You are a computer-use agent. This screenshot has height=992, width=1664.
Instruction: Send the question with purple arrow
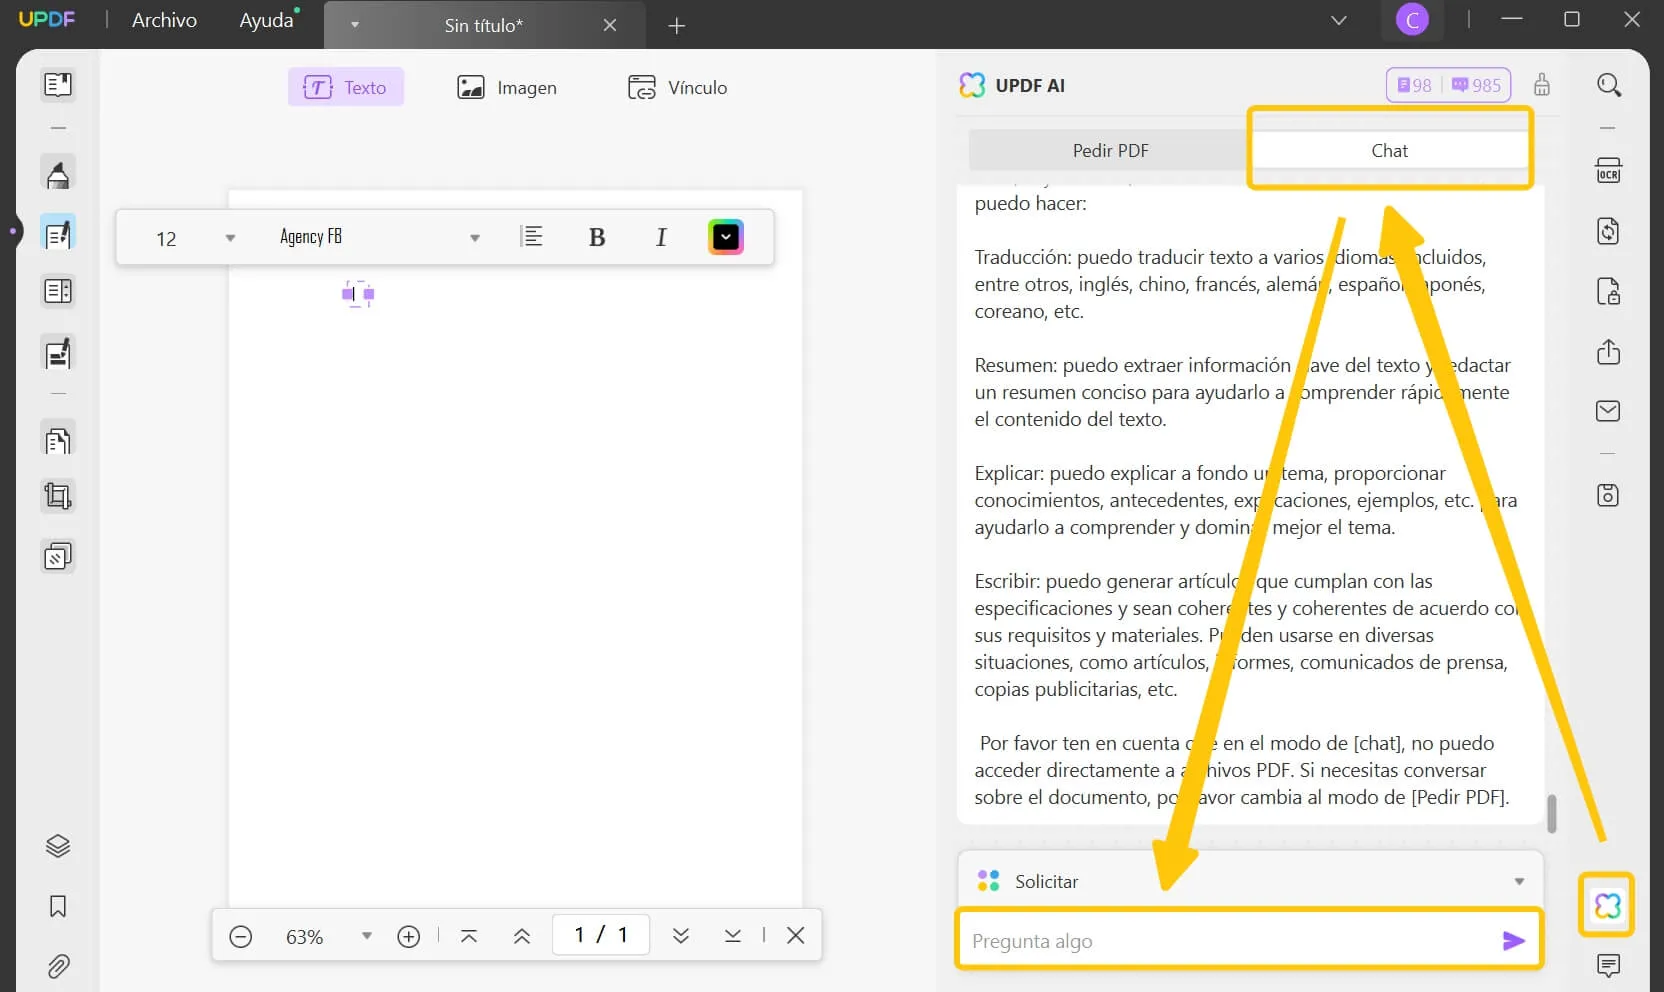pyautogui.click(x=1513, y=941)
